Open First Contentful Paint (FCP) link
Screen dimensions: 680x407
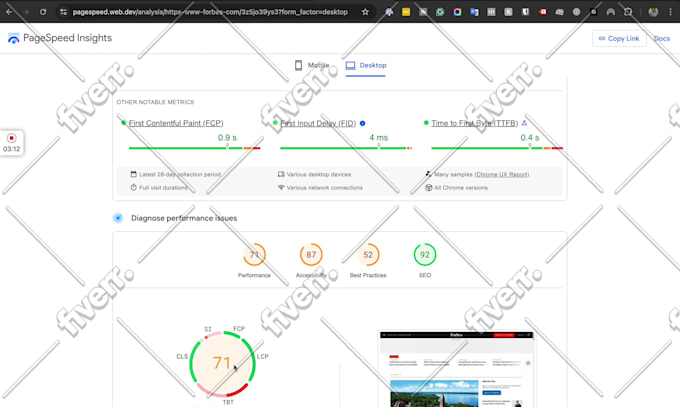[x=176, y=123]
